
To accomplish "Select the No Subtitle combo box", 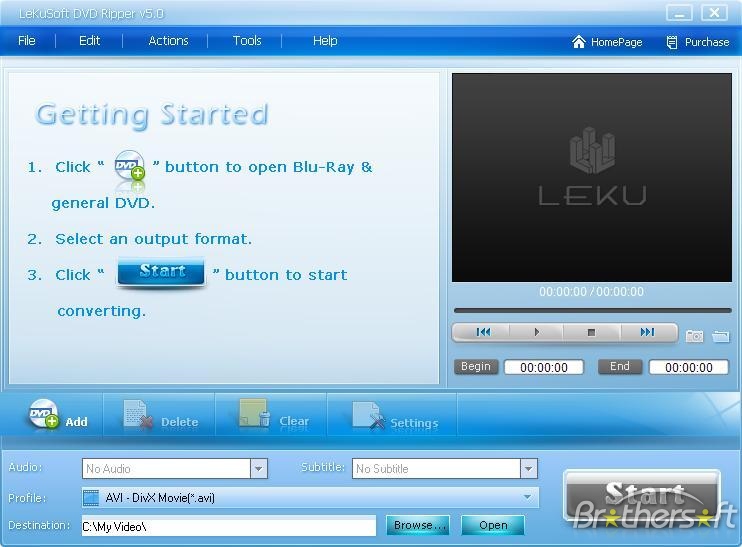I will pyautogui.click(x=444, y=468).
